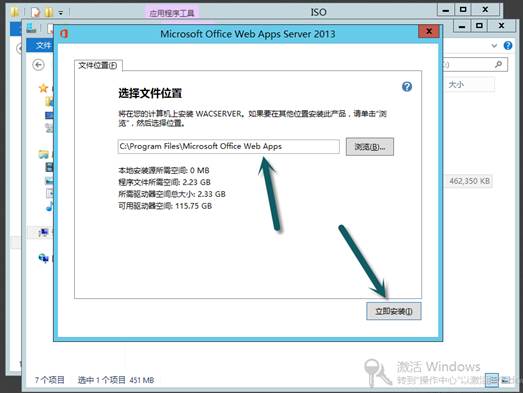Select videos library icon in navigation pane
The image size is (523, 393).
[49, 167]
